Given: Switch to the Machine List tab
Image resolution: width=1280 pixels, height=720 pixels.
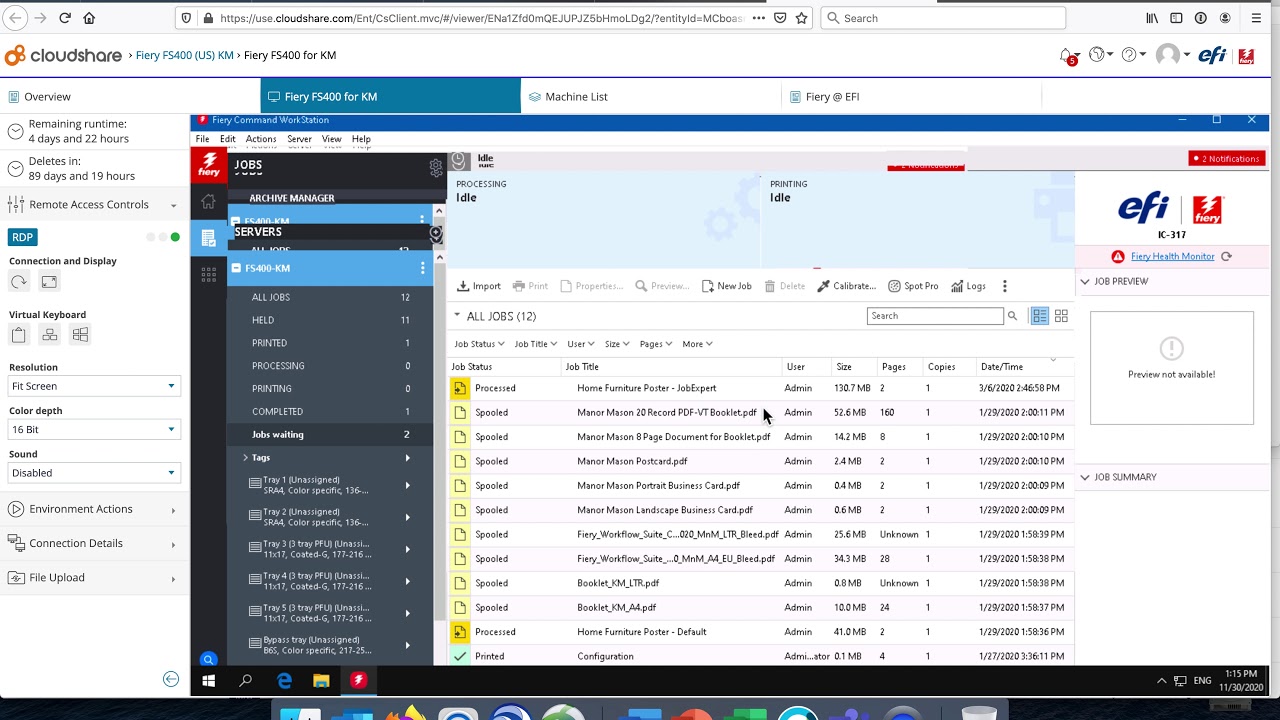Looking at the screenshot, I should 651,97.
